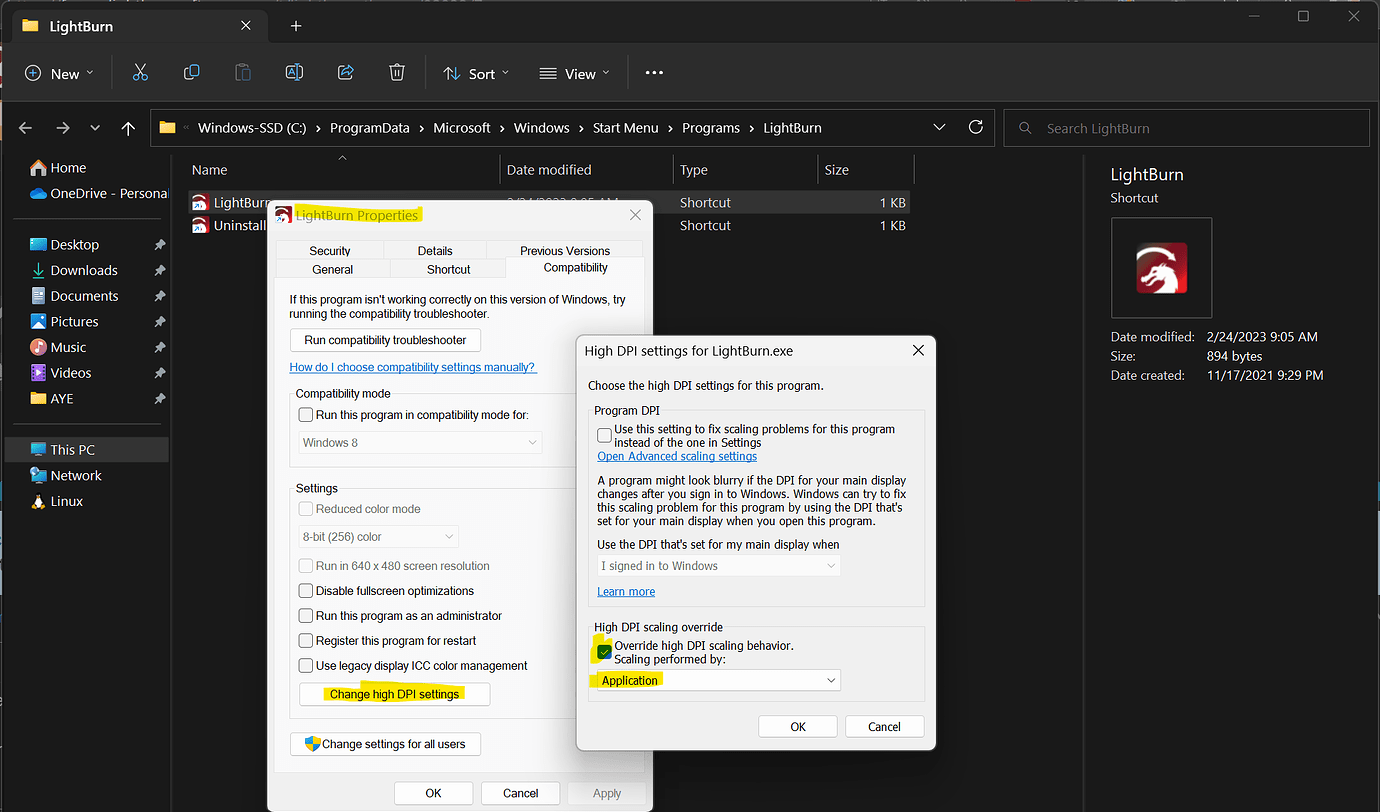Screen dimensions: 1380x812
Task: Switch to the Previous Versions tab
Action: click(565, 251)
